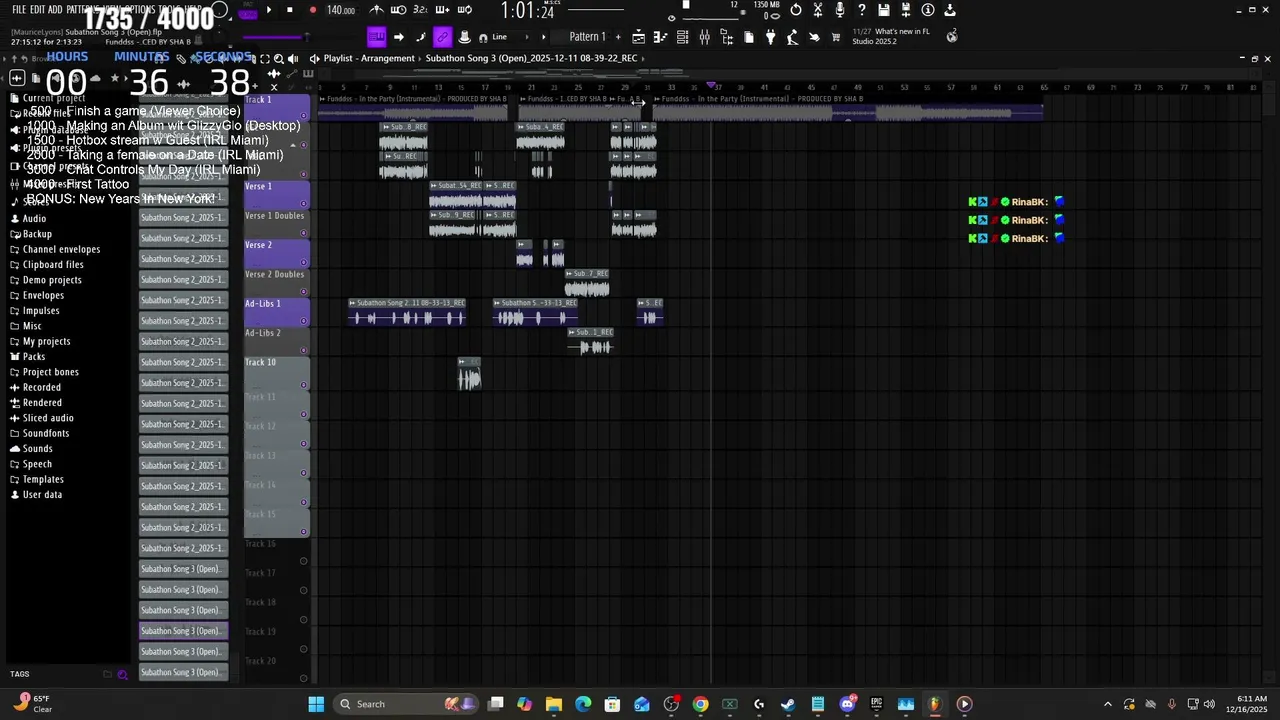Click the save new version icon
The width and height of the screenshot is (1280, 720).
point(906,10)
